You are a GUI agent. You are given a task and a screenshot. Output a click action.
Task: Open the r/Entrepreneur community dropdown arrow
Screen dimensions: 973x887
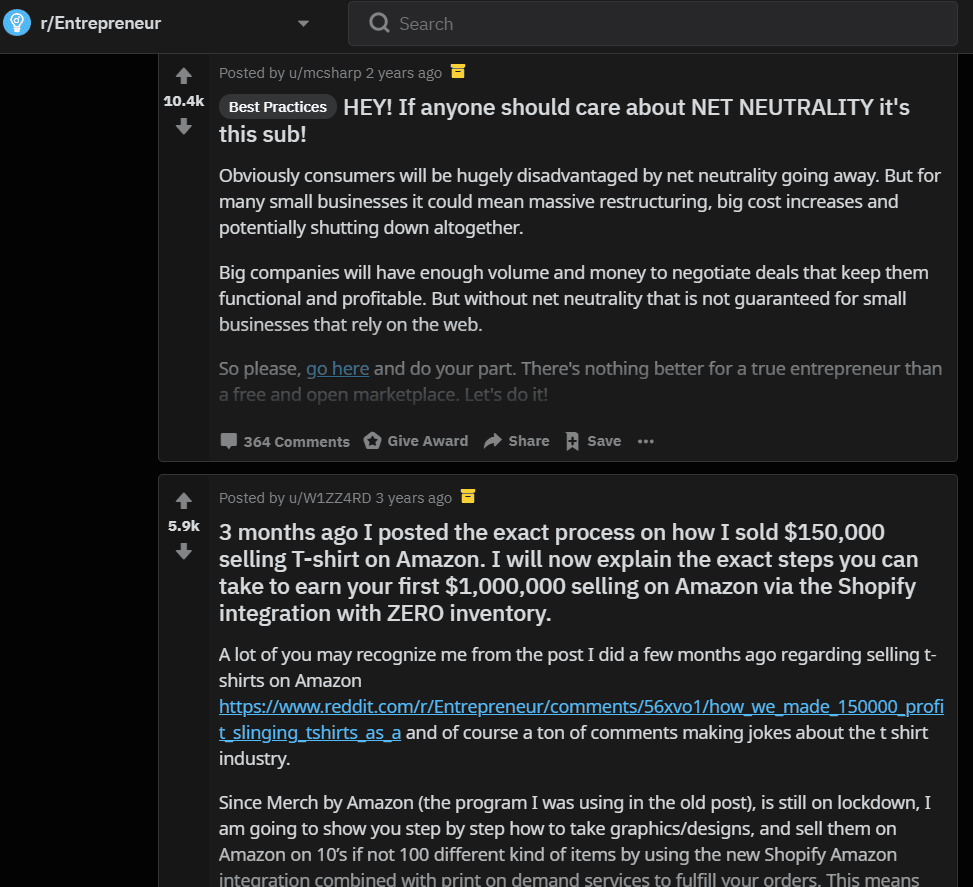point(303,24)
